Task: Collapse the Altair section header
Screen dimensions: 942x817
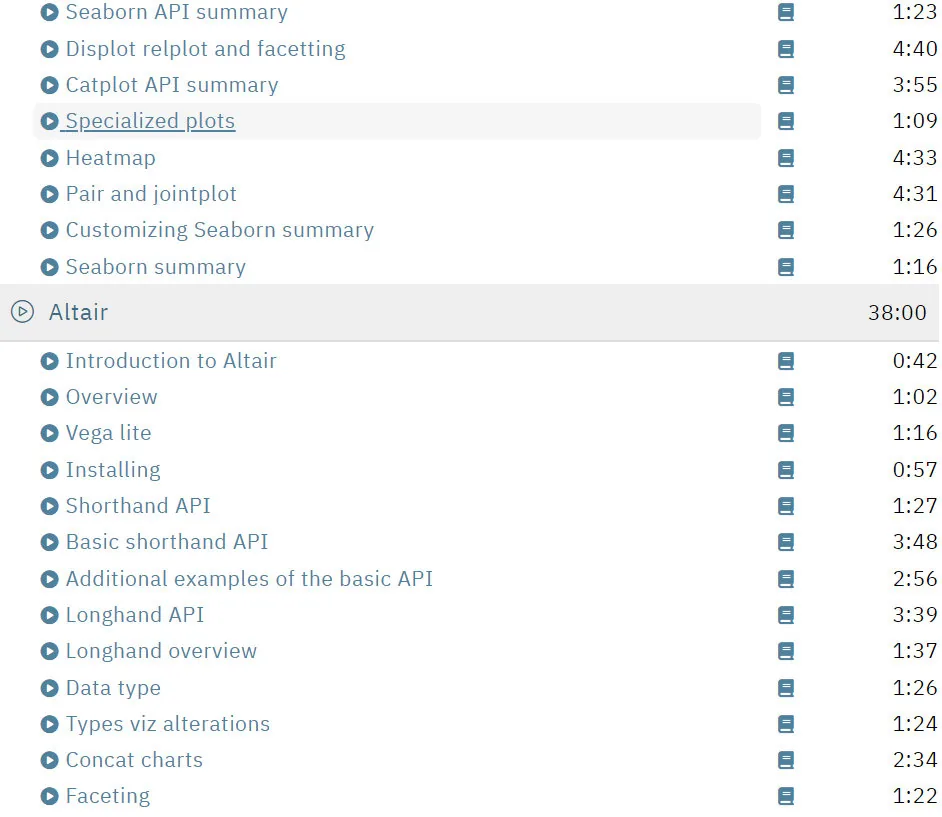Action: [471, 312]
